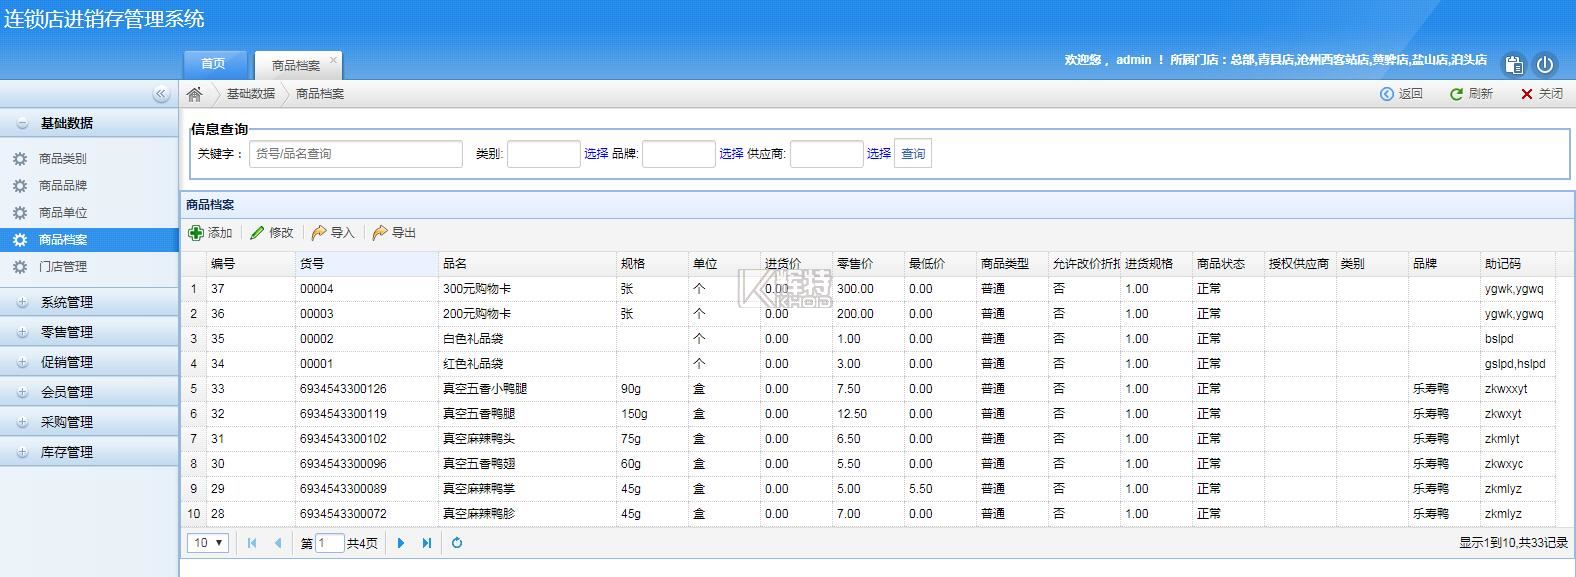Click the green 添加 add icon
Image resolution: width=1576 pixels, height=577 pixels.
point(196,233)
